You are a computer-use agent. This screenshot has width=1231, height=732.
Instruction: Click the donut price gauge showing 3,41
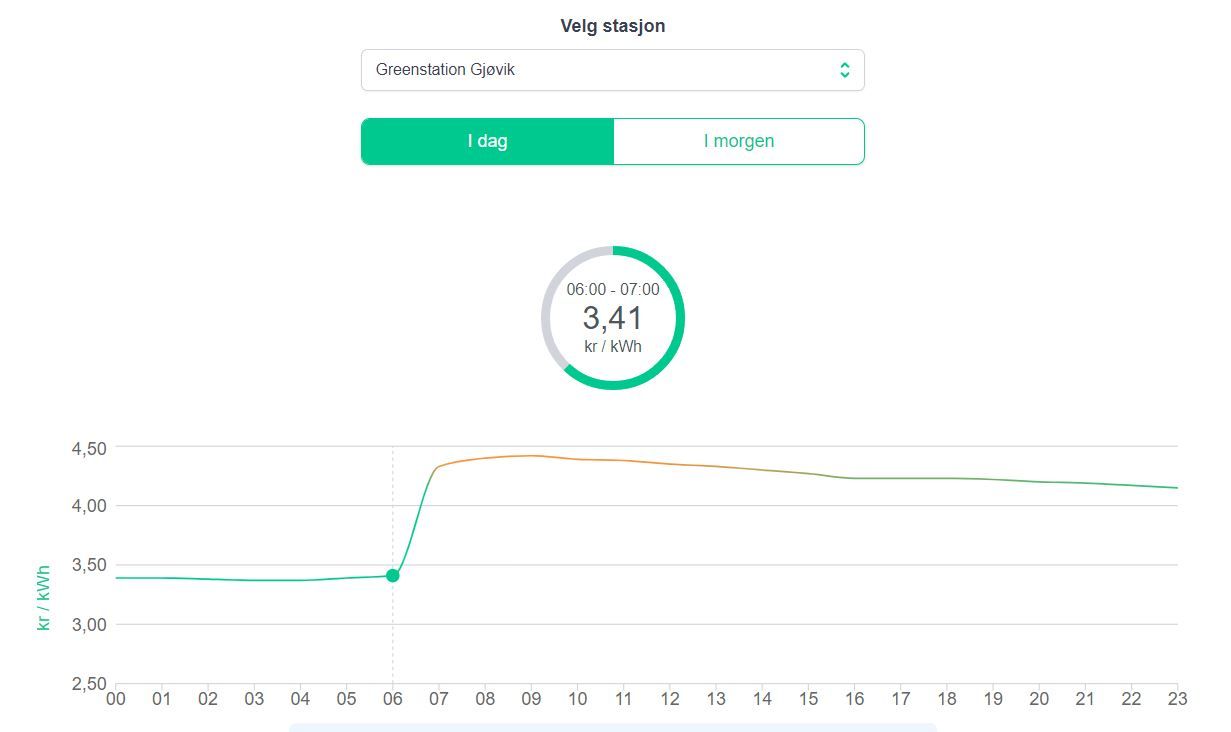[613, 317]
